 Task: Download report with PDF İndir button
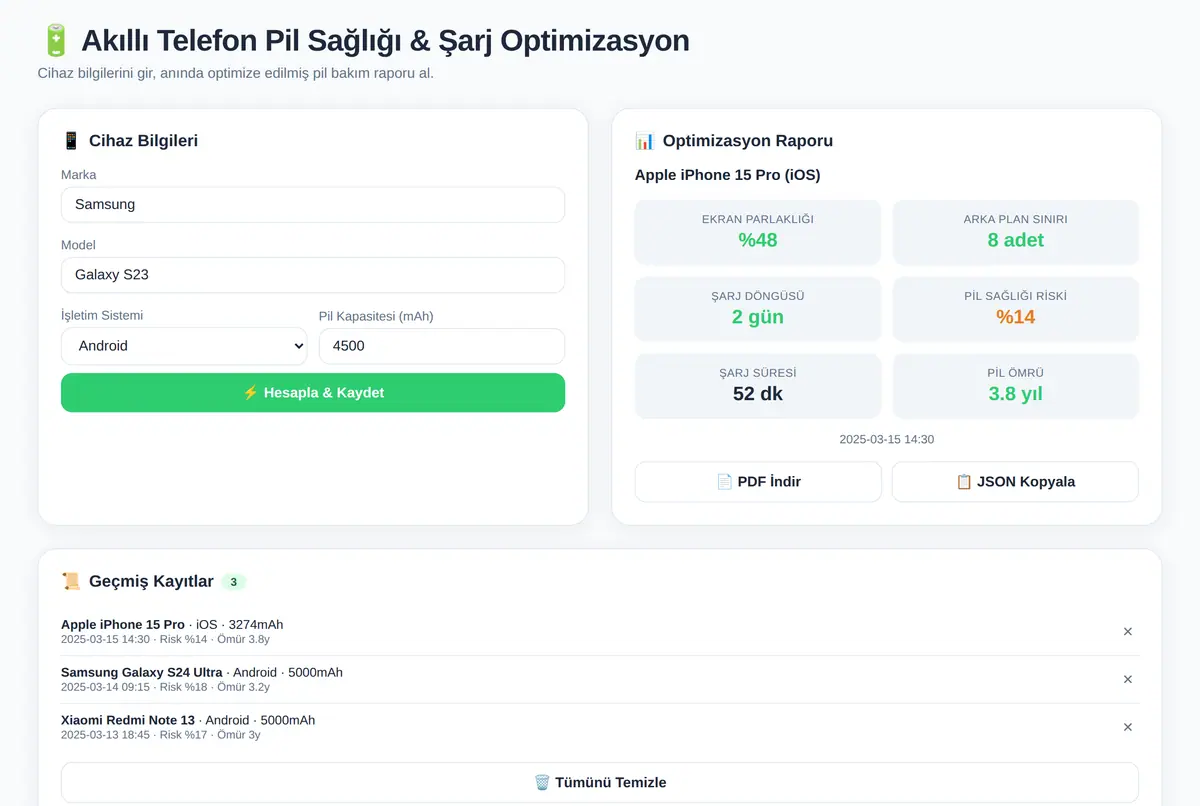pyautogui.click(x=758, y=482)
